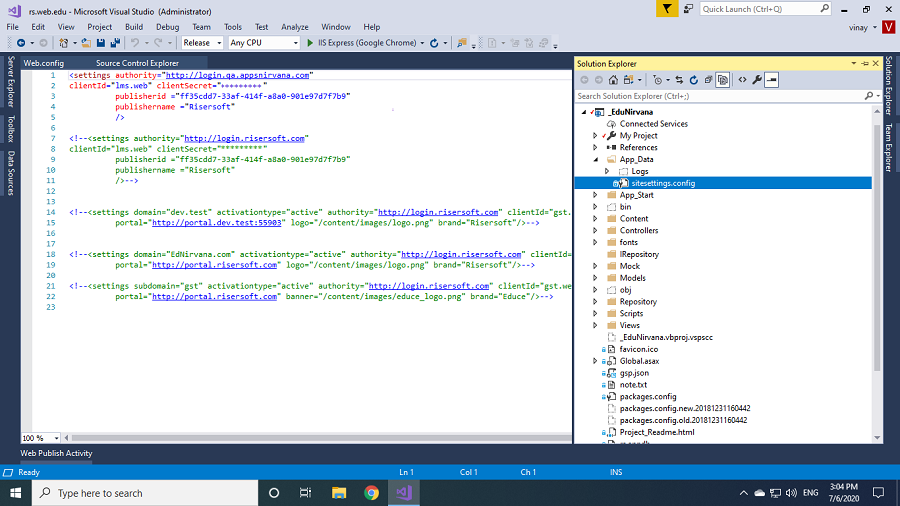This screenshot has width=900, height=506.
Task: Expand the References node
Action: coord(595,147)
